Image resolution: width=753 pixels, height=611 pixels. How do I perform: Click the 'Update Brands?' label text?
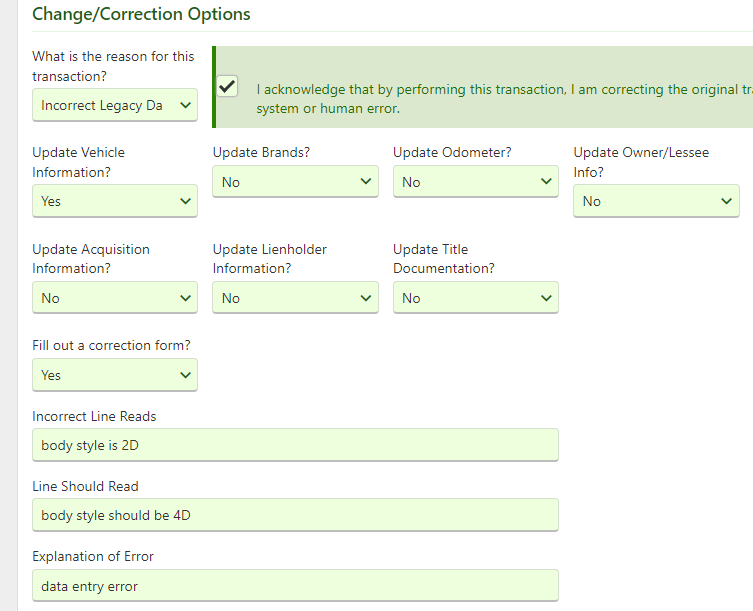pos(261,152)
